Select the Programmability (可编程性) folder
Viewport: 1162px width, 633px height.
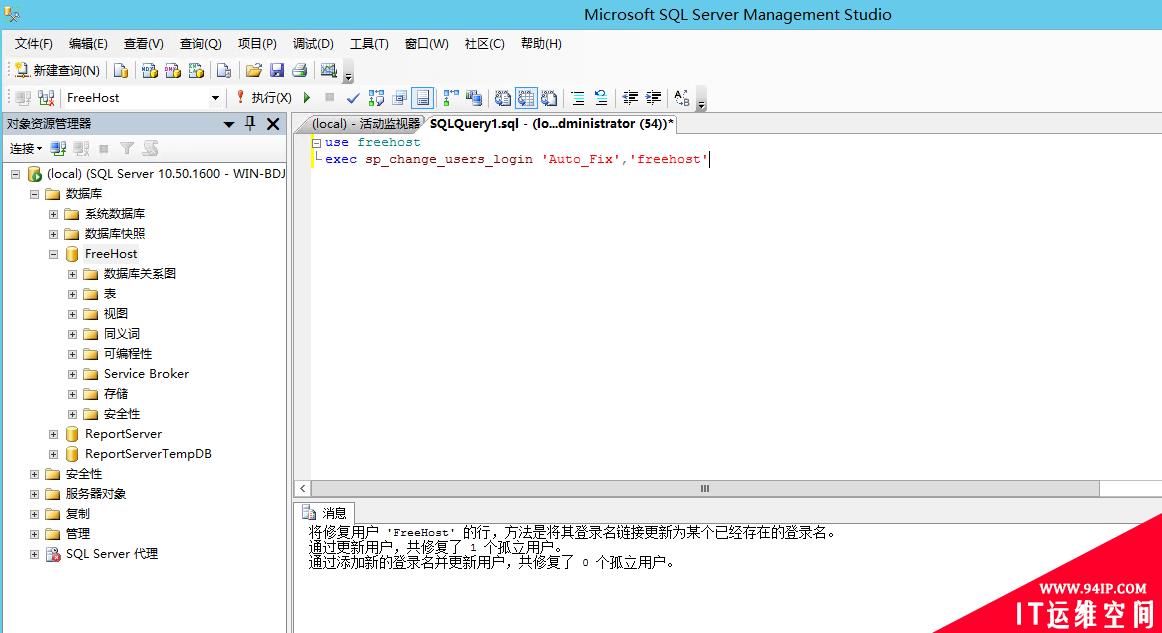127,354
